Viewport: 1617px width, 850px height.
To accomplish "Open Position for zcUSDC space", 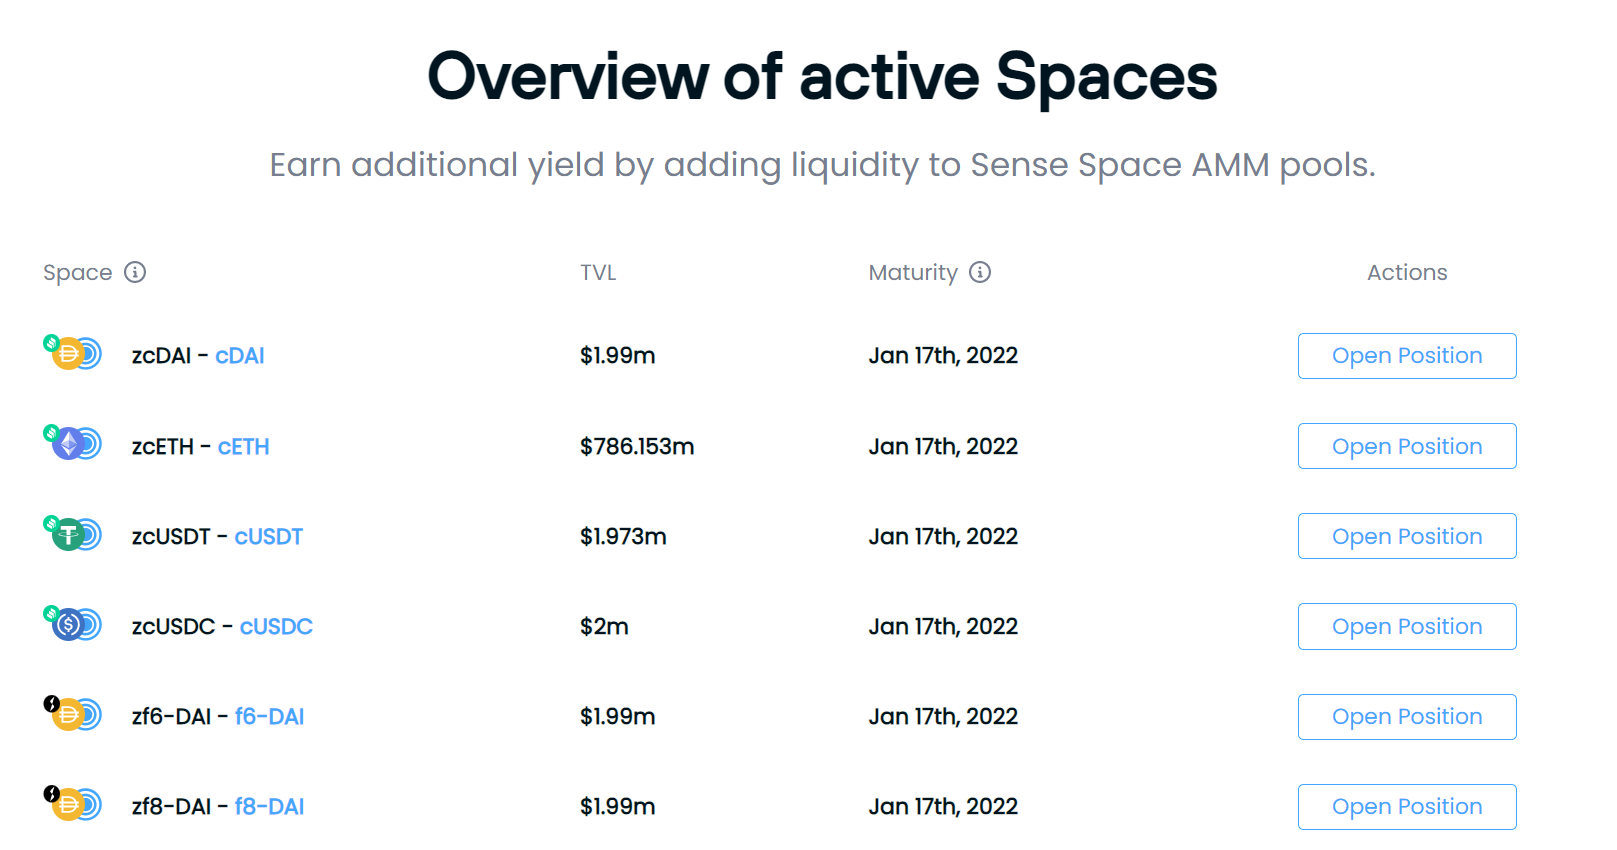I will tap(1407, 626).
